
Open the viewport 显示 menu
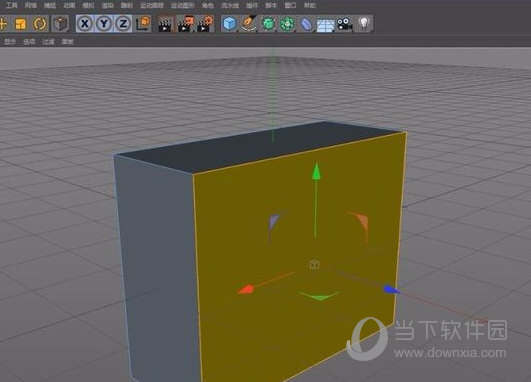click(x=10, y=42)
